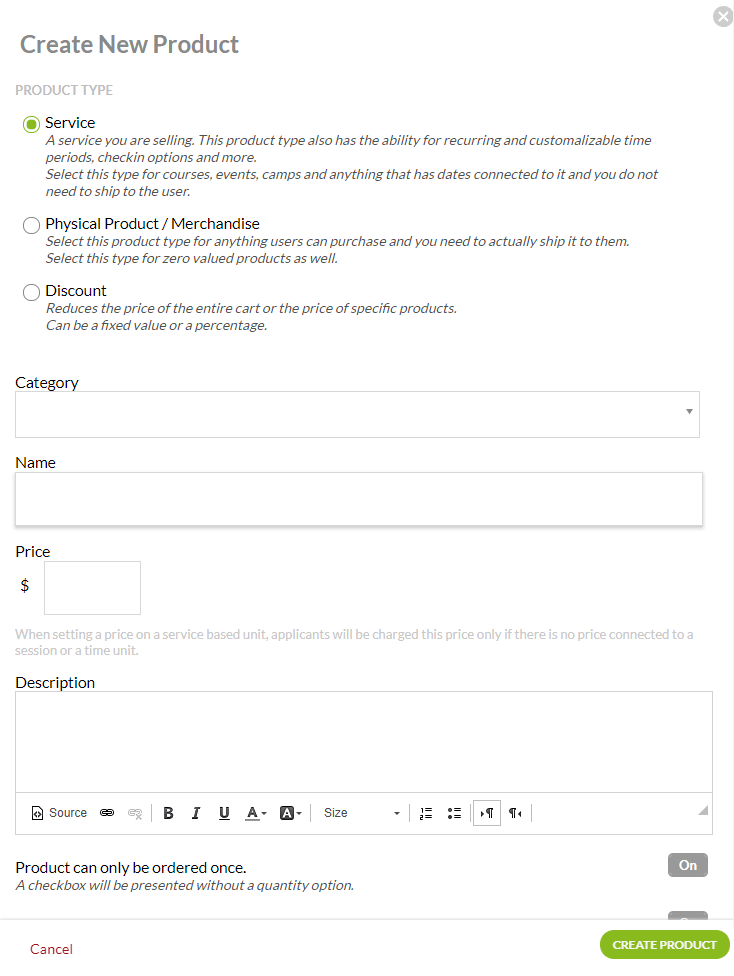734x976 pixels.
Task: Click the Create Product button
Action: [664, 945]
